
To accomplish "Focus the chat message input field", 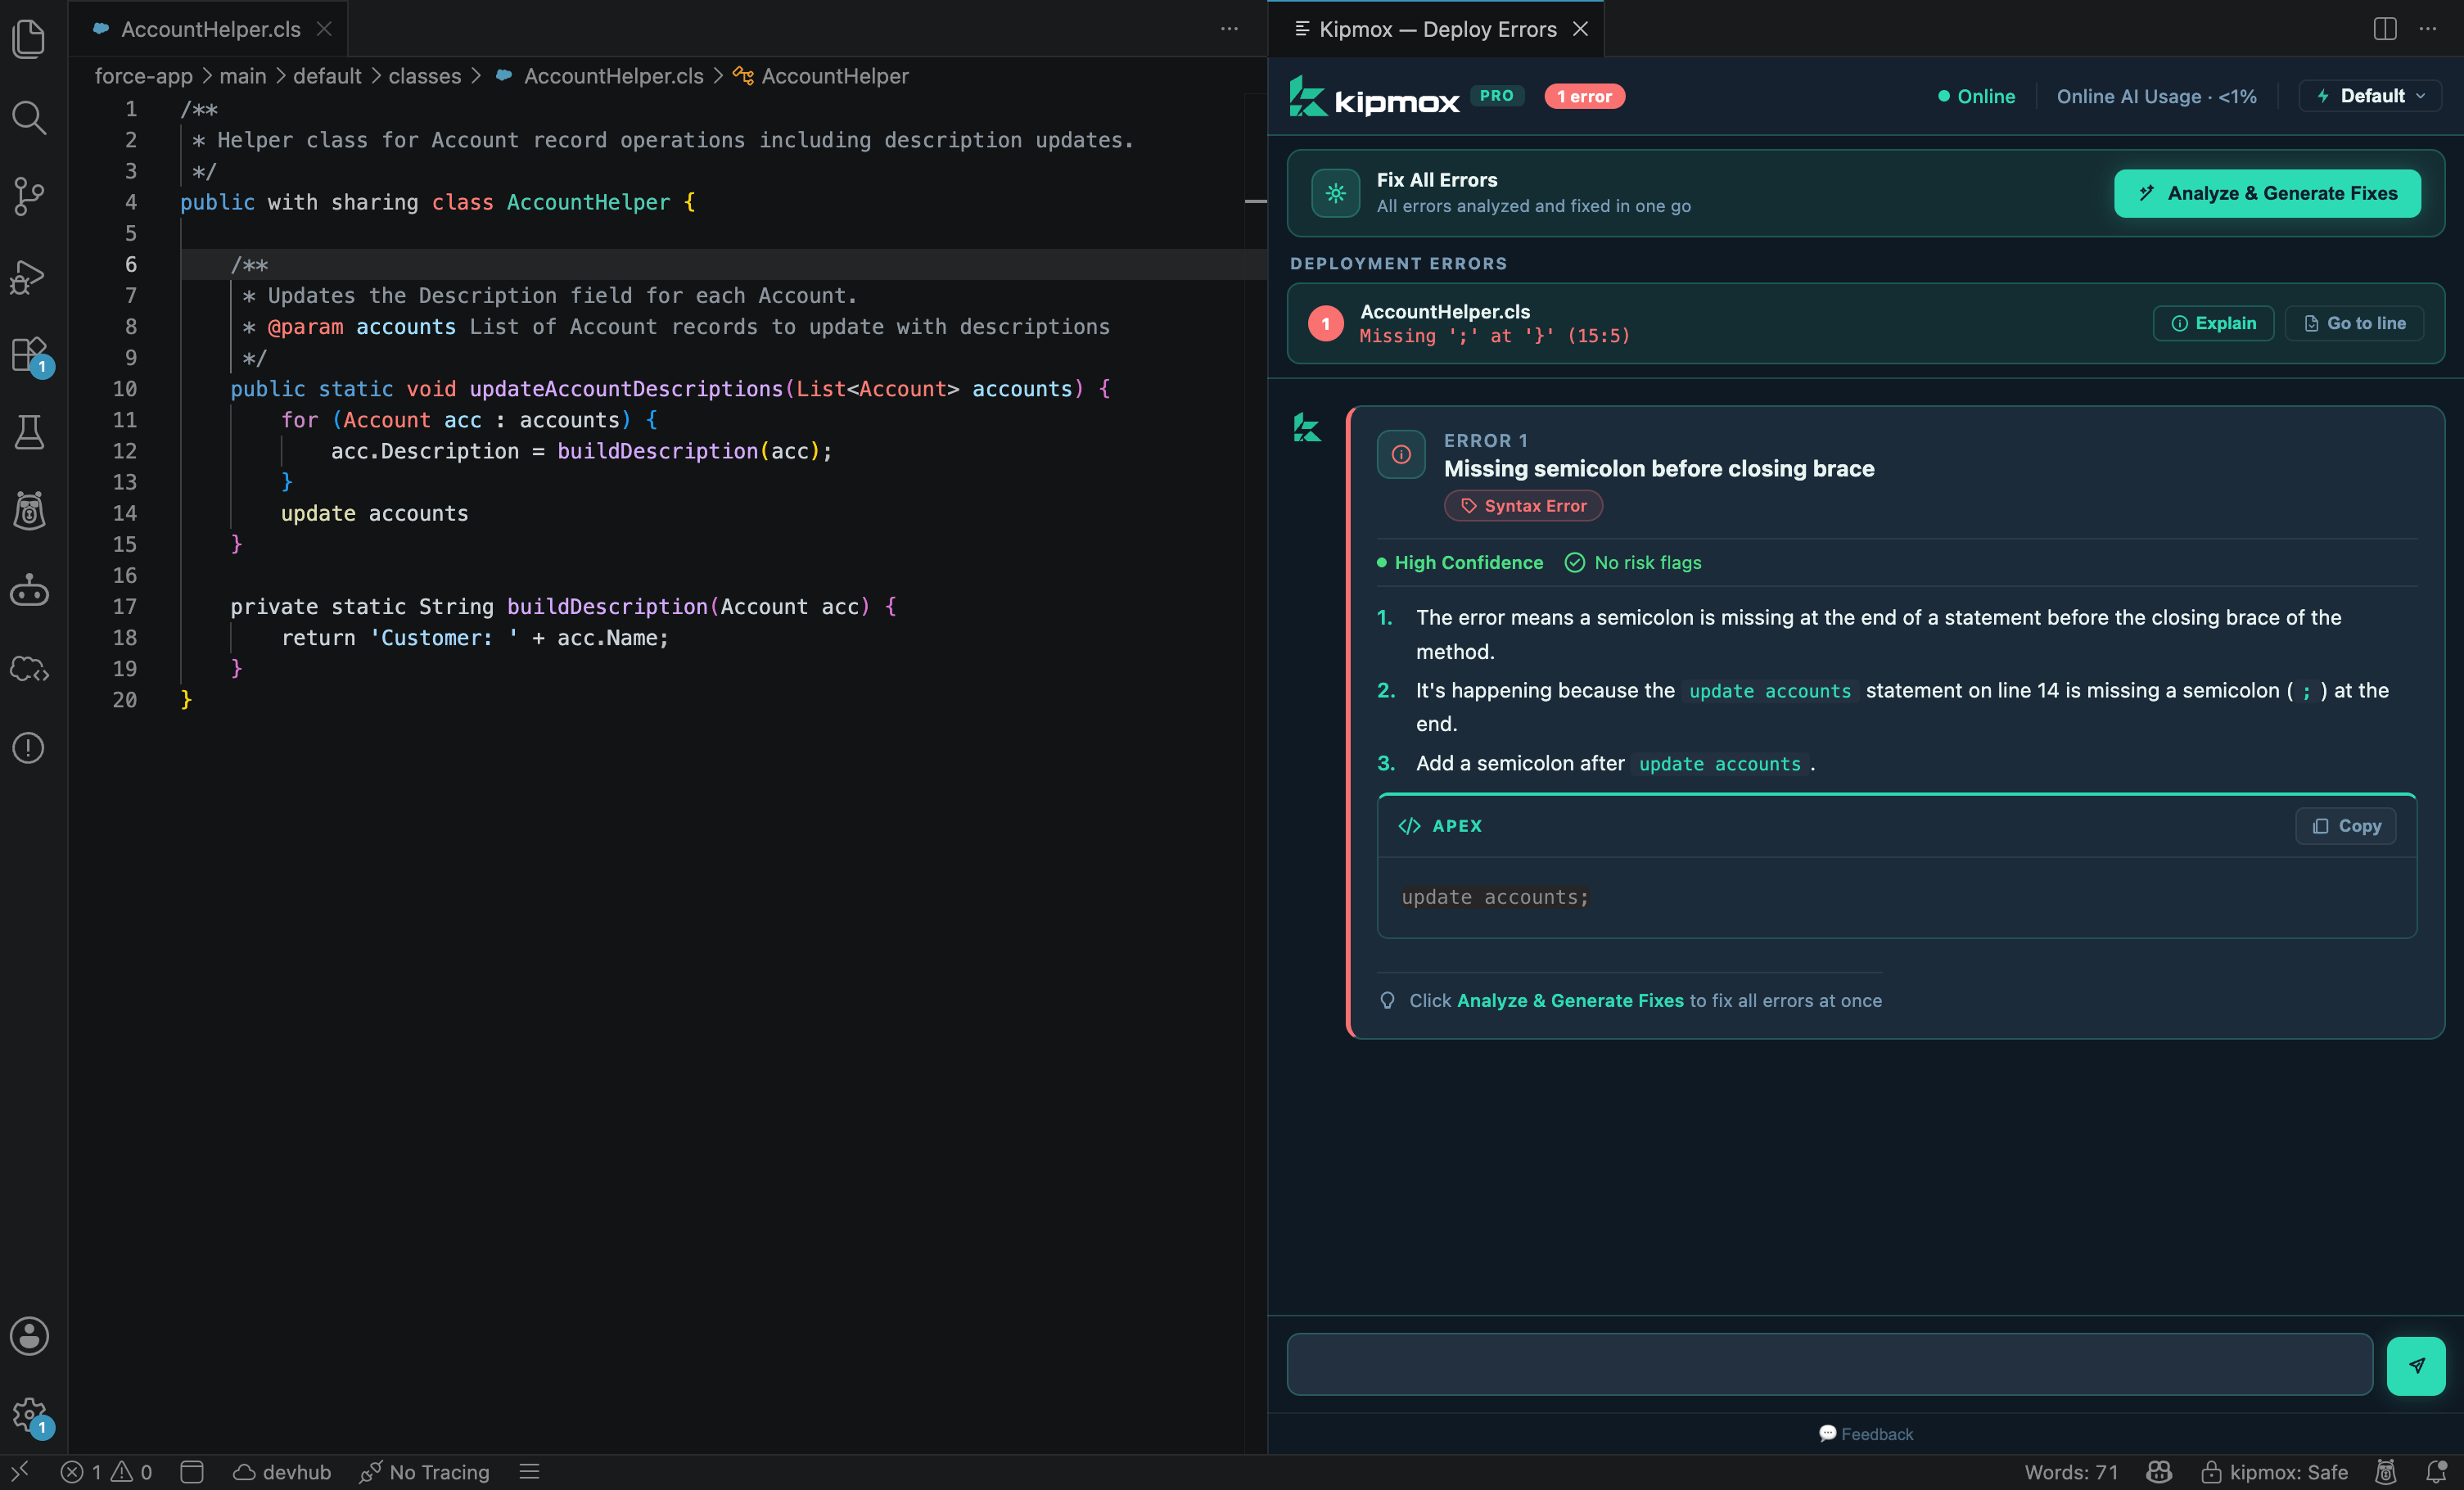I will [1829, 1364].
